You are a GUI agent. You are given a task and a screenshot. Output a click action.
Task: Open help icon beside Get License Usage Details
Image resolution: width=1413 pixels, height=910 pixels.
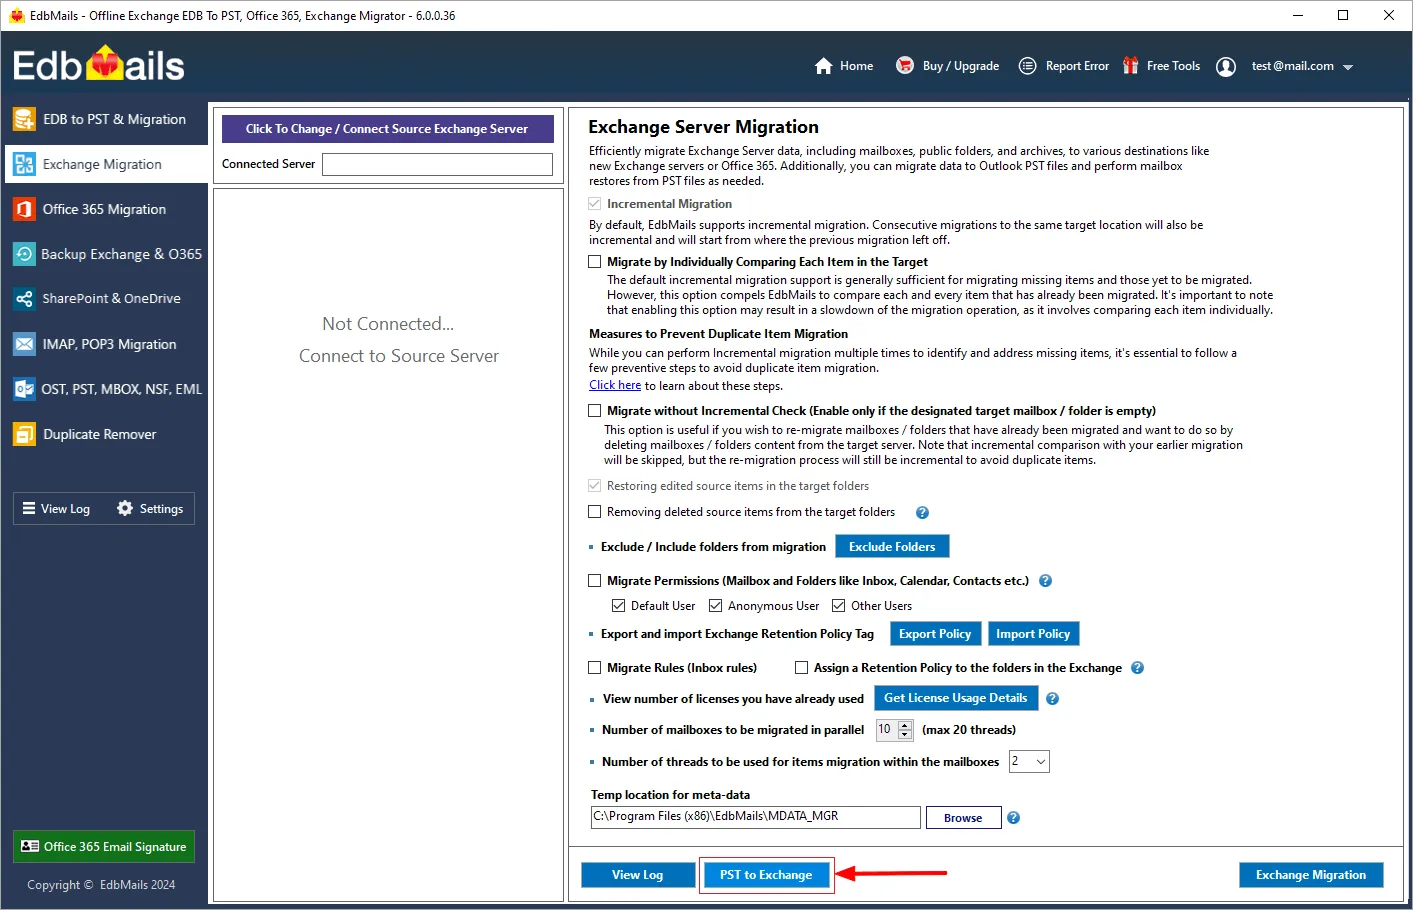[x=1052, y=698]
